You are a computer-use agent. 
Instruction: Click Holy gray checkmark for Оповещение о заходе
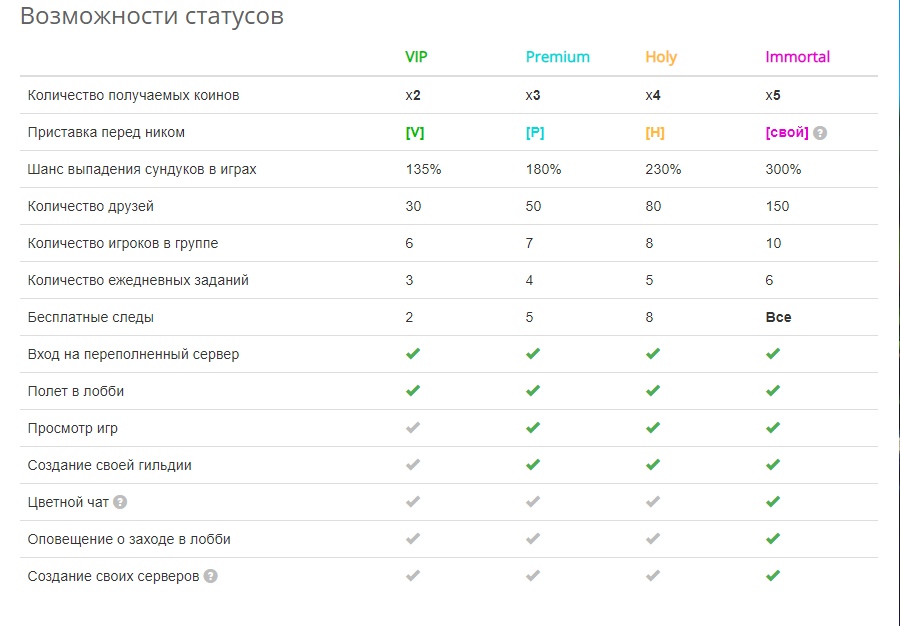[x=653, y=539]
